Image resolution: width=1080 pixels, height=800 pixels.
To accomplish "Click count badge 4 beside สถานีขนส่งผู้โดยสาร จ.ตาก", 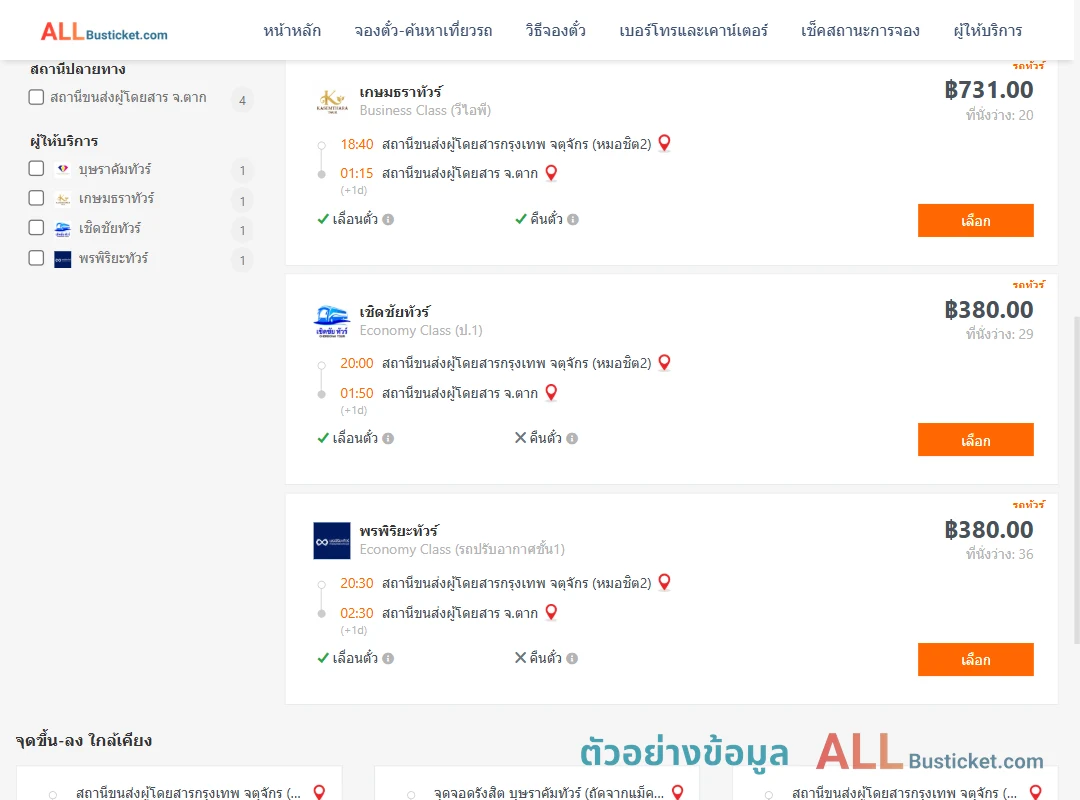I will click(242, 101).
